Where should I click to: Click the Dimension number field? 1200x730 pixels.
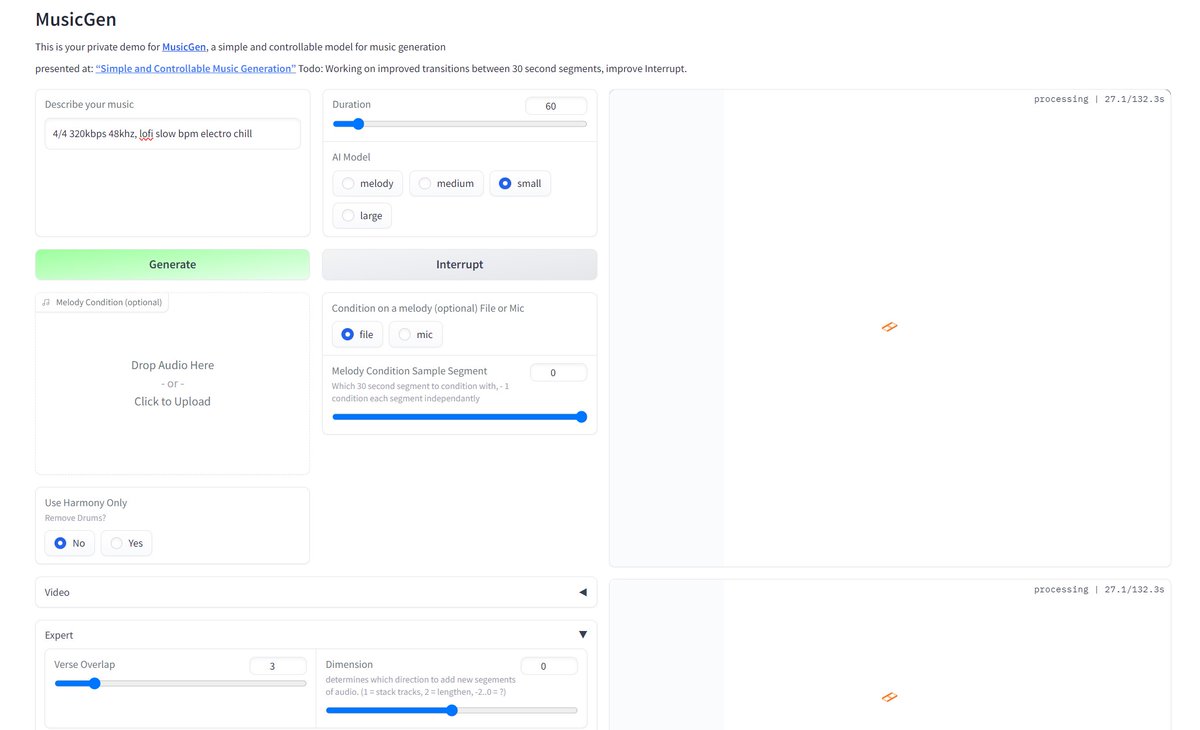549,666
